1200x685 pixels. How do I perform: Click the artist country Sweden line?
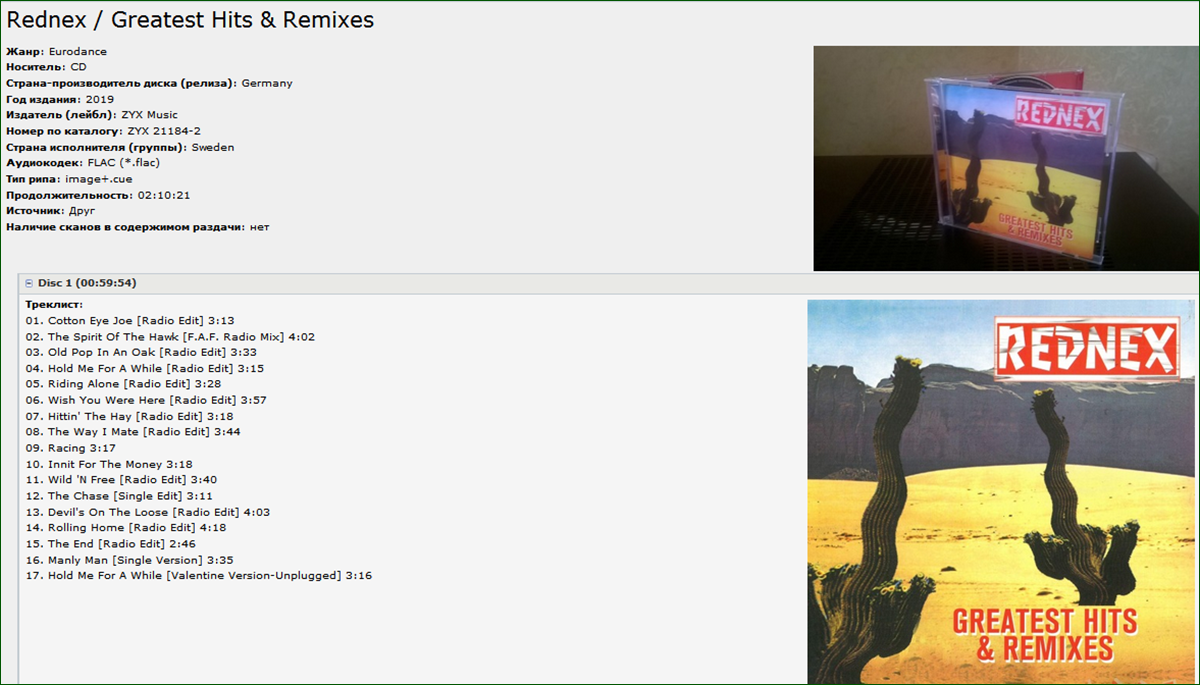pos(120,147)
